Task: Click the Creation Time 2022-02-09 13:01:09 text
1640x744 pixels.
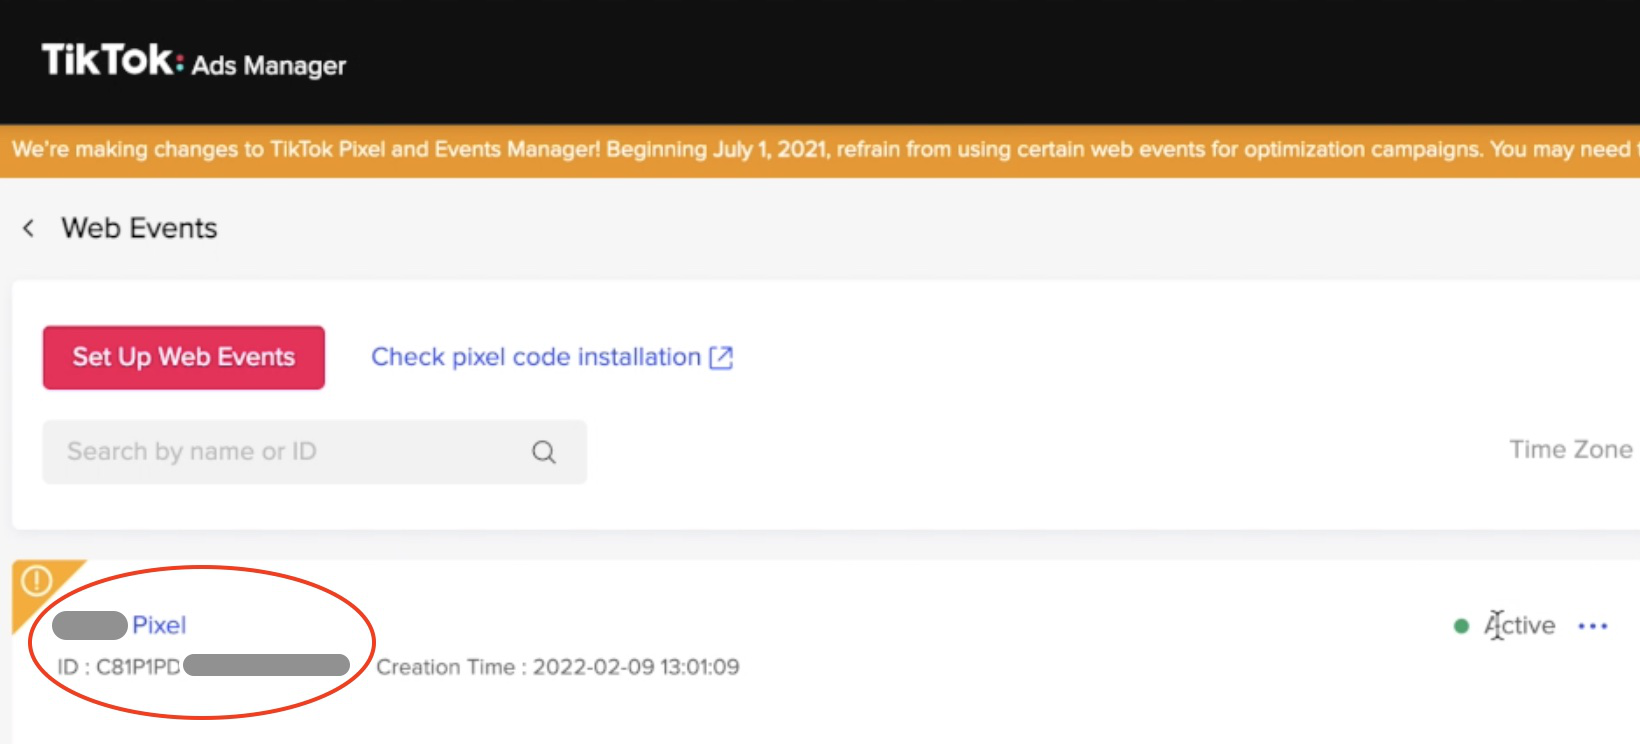Action: tap(558, 667)
